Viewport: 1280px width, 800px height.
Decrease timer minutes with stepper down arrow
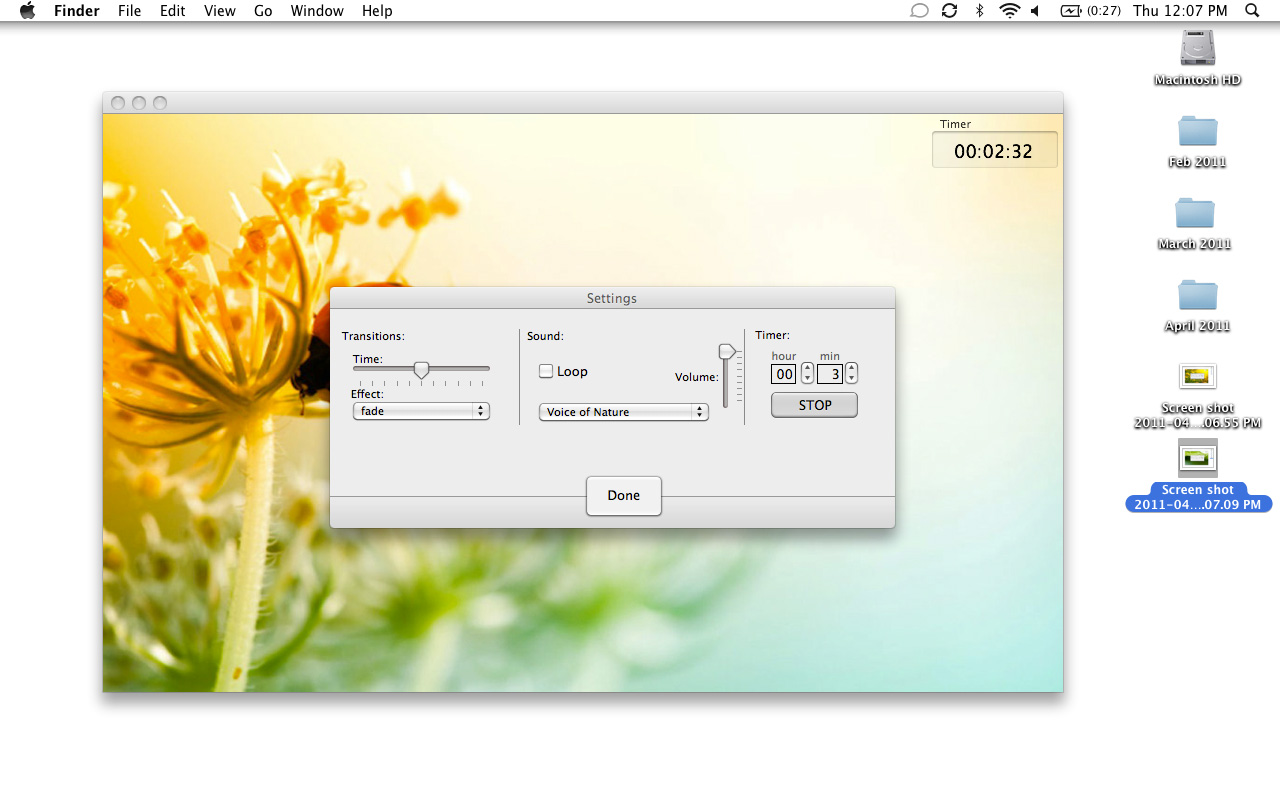click(x=851, y=379)
